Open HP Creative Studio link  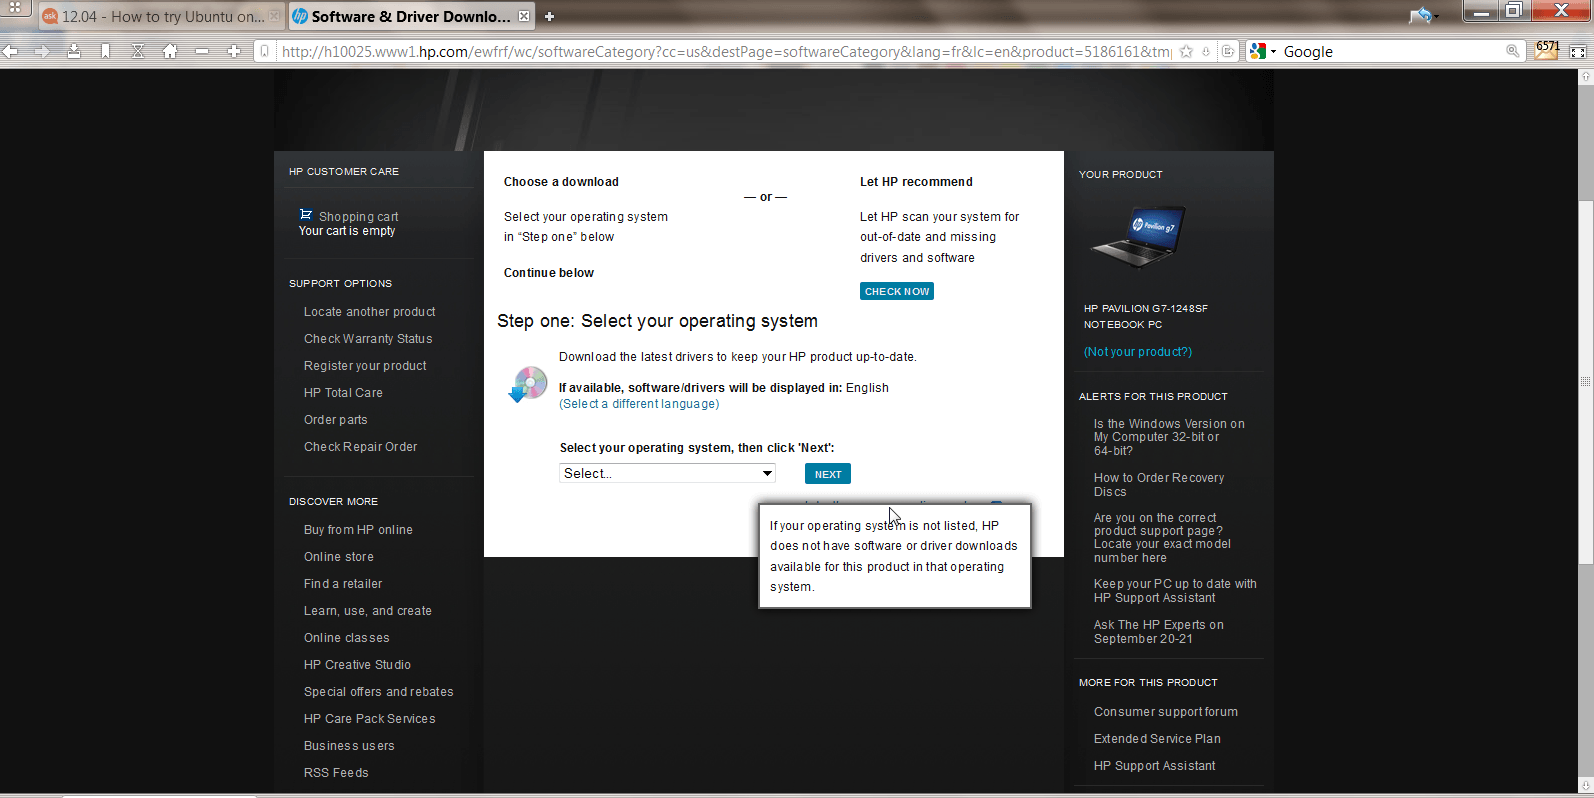(357, 665)
